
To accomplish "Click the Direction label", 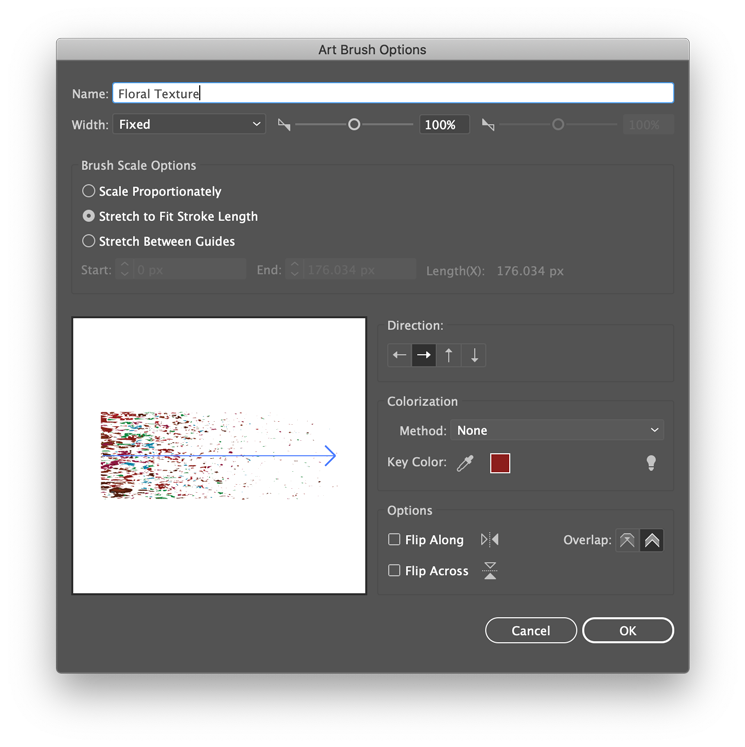I will pyautogui.click(x=415, y=325).
